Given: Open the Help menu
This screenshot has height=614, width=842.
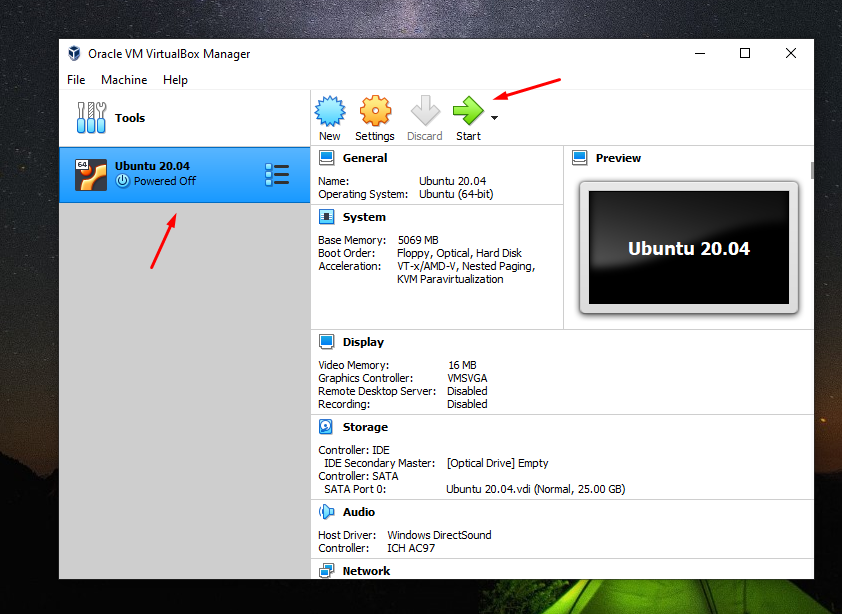Looking at the screenshot, I should pyautogui.click(x=175, y=80).
